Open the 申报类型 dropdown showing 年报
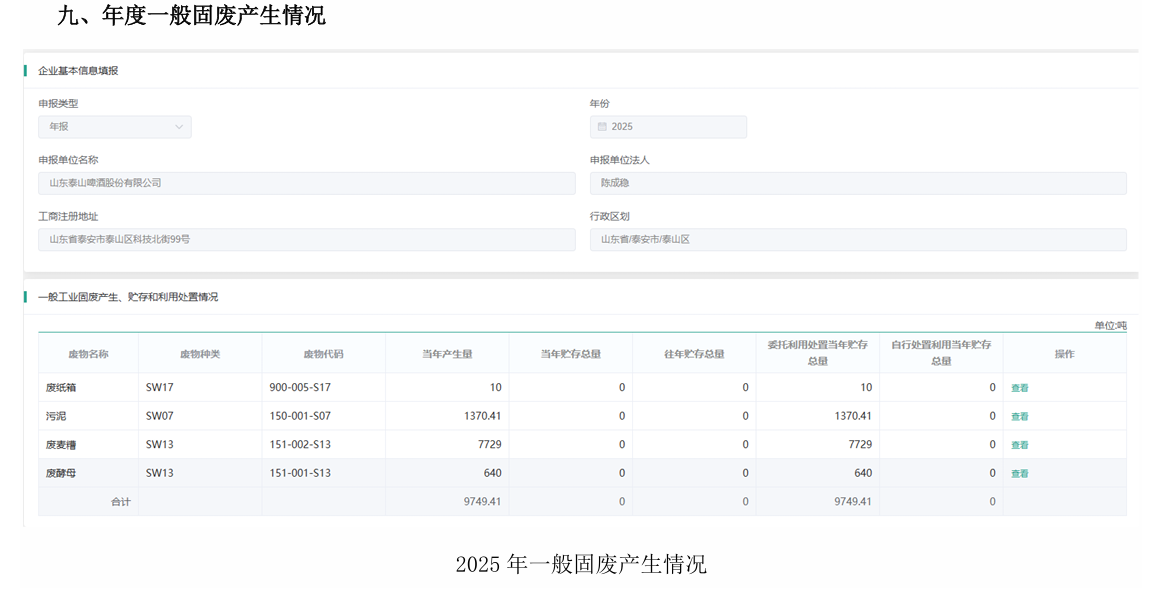The height and width of the screenshot is (591, 1168). [x=114, y=127]
